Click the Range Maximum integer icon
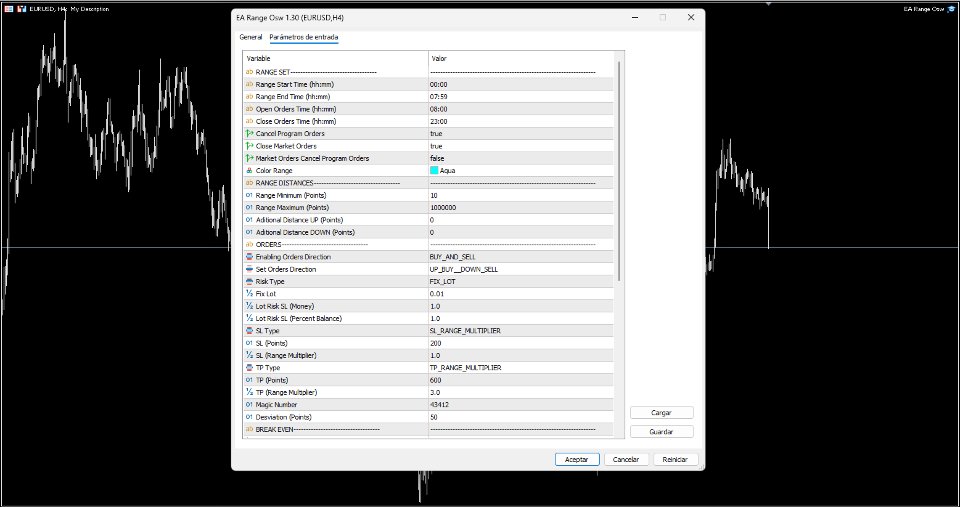960x507 pixels. [249, 208]
